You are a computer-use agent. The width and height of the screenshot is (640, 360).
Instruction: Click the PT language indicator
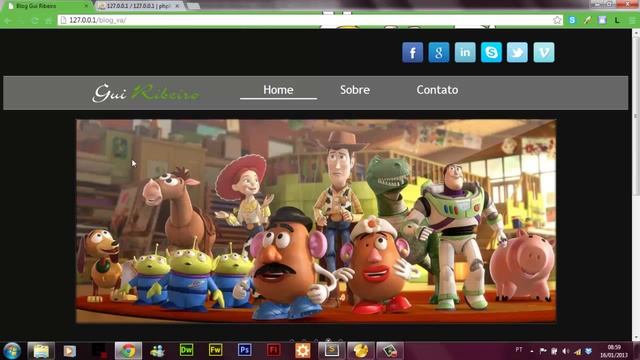click(x=519, y=350)
